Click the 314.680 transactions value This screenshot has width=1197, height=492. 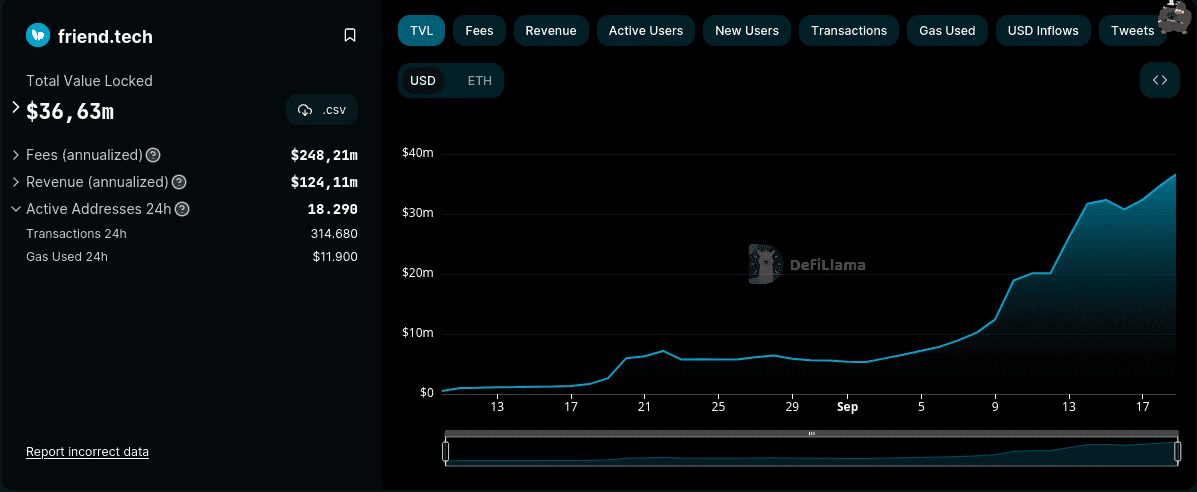point(334,234)
